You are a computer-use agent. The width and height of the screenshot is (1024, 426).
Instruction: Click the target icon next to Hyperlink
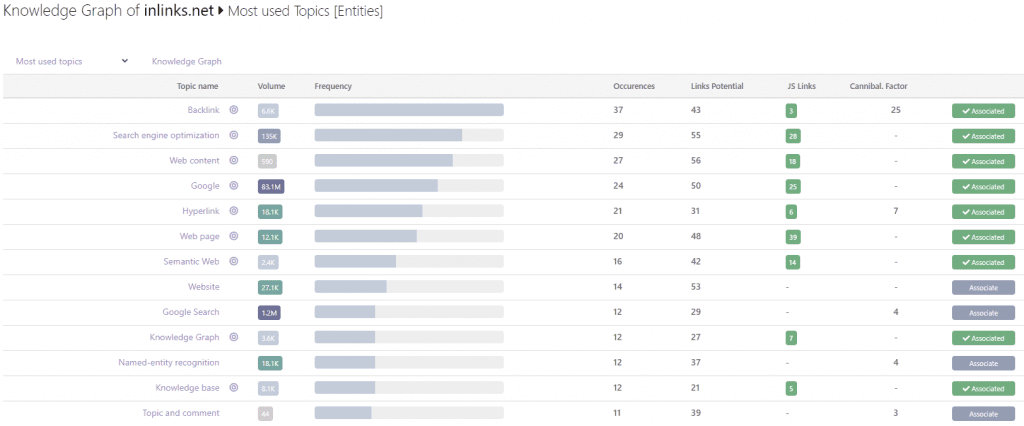234,212
